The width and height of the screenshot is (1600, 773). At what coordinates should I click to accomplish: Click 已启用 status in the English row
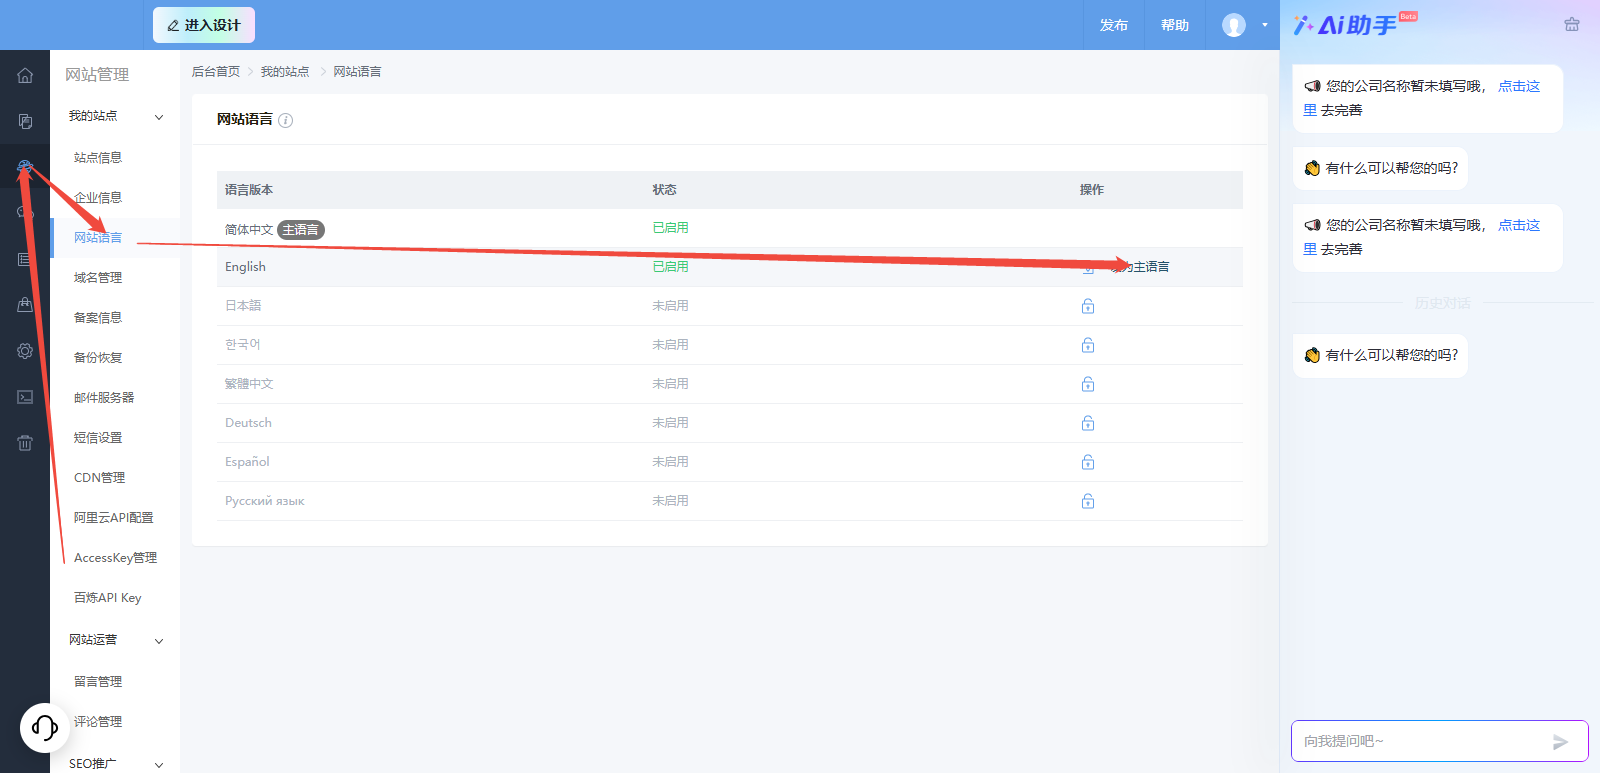670,267
